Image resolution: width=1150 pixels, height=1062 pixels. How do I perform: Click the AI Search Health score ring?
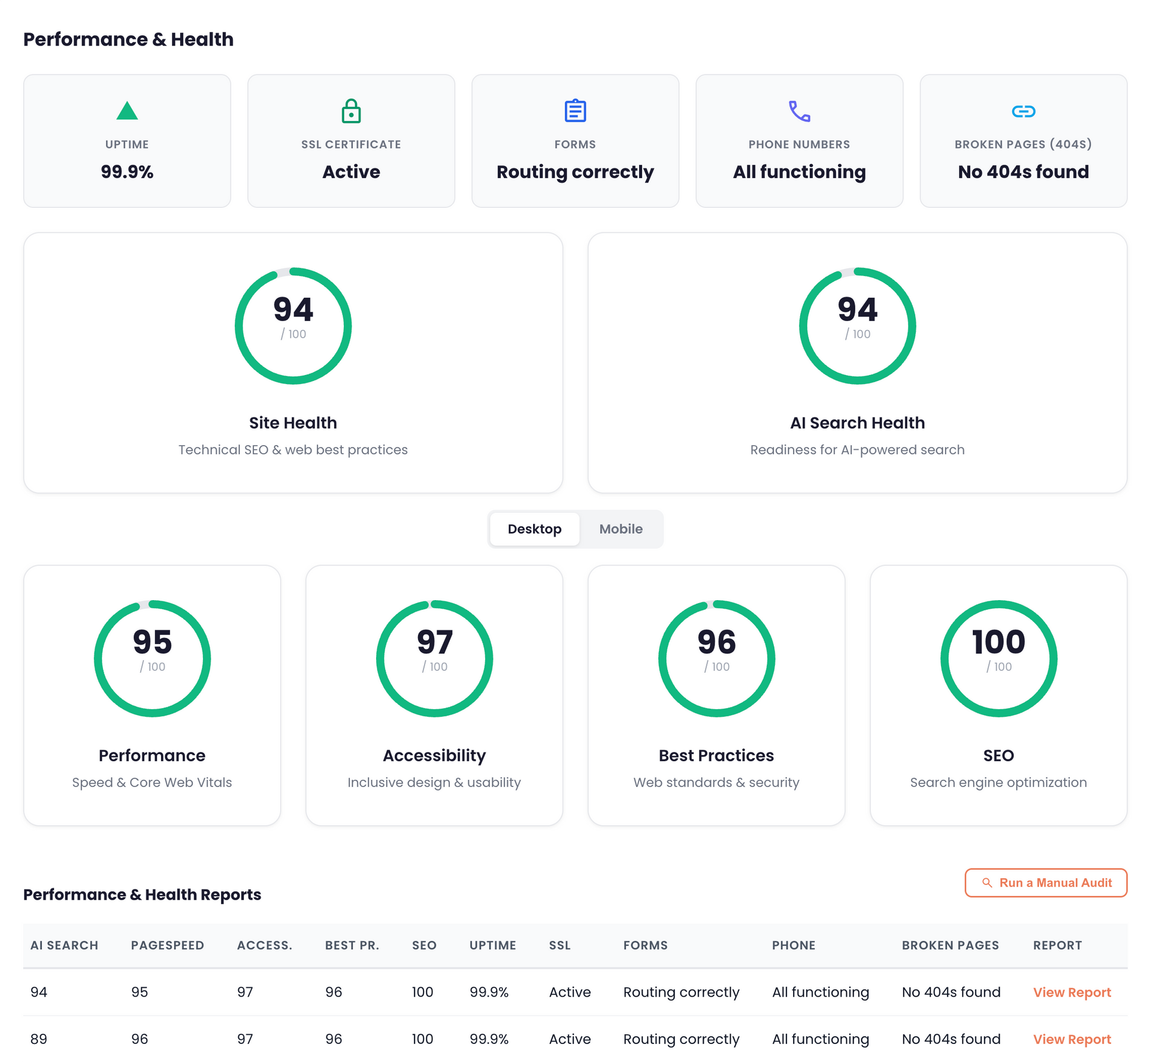857,325
